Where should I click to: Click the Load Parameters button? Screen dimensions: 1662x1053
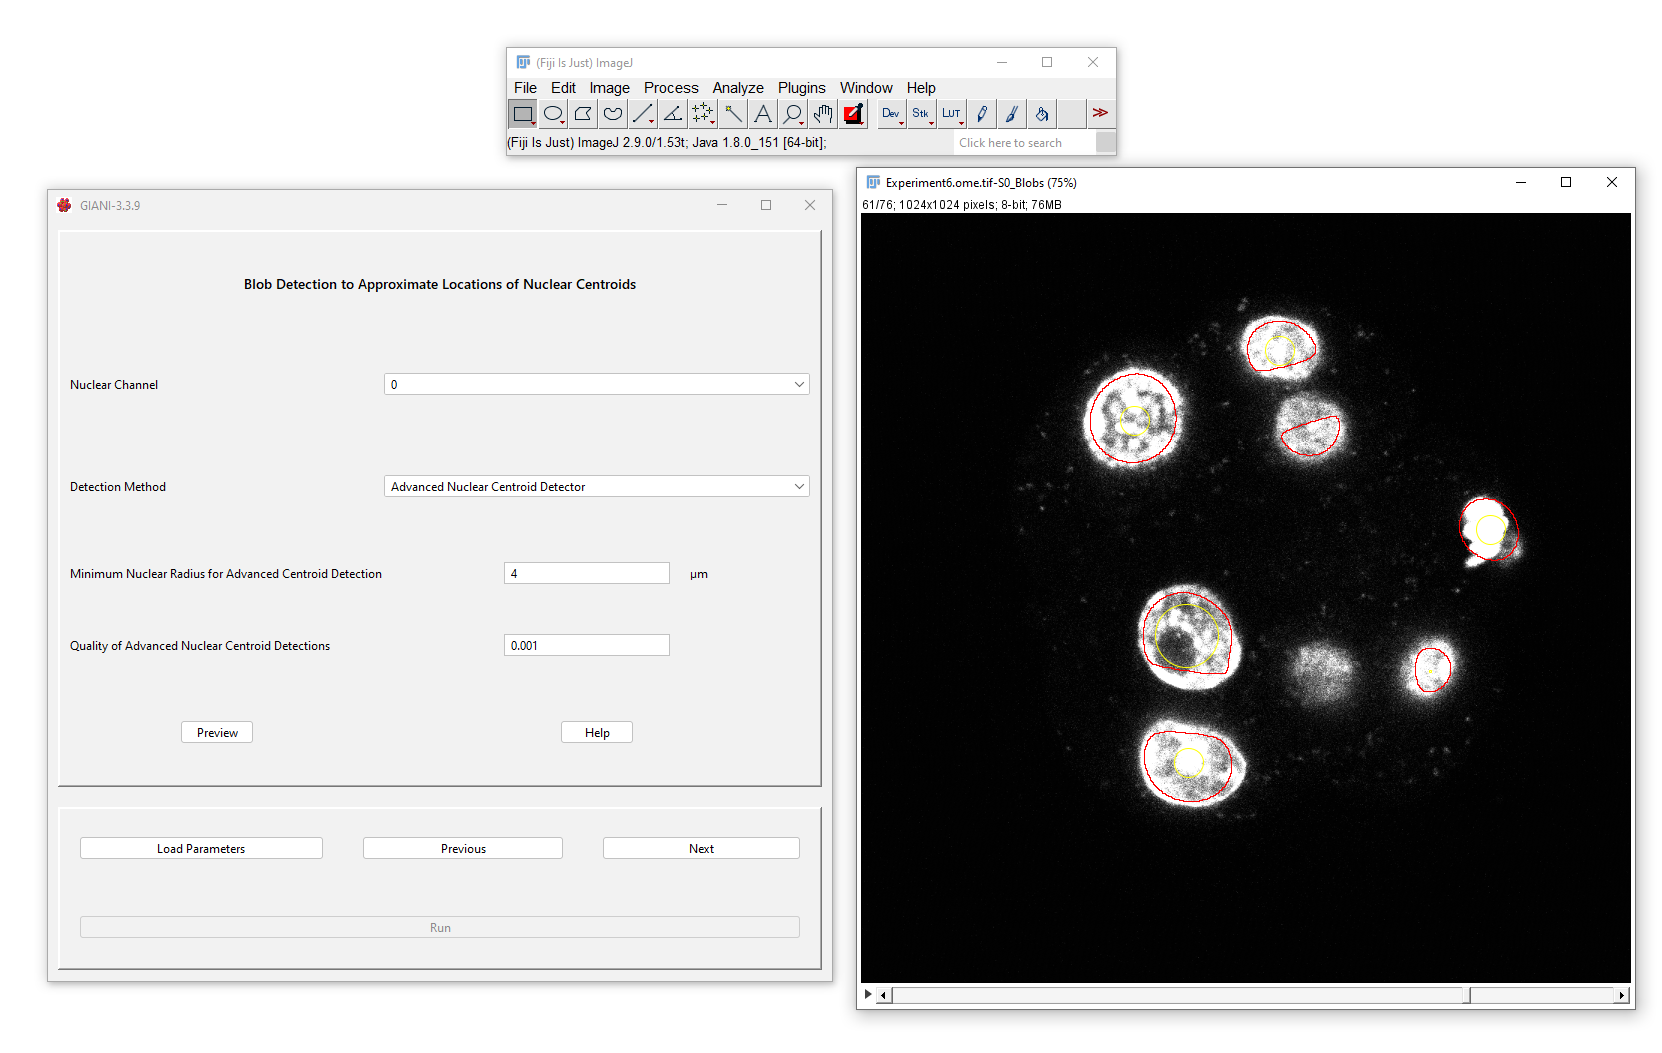(x=201, y=849)
